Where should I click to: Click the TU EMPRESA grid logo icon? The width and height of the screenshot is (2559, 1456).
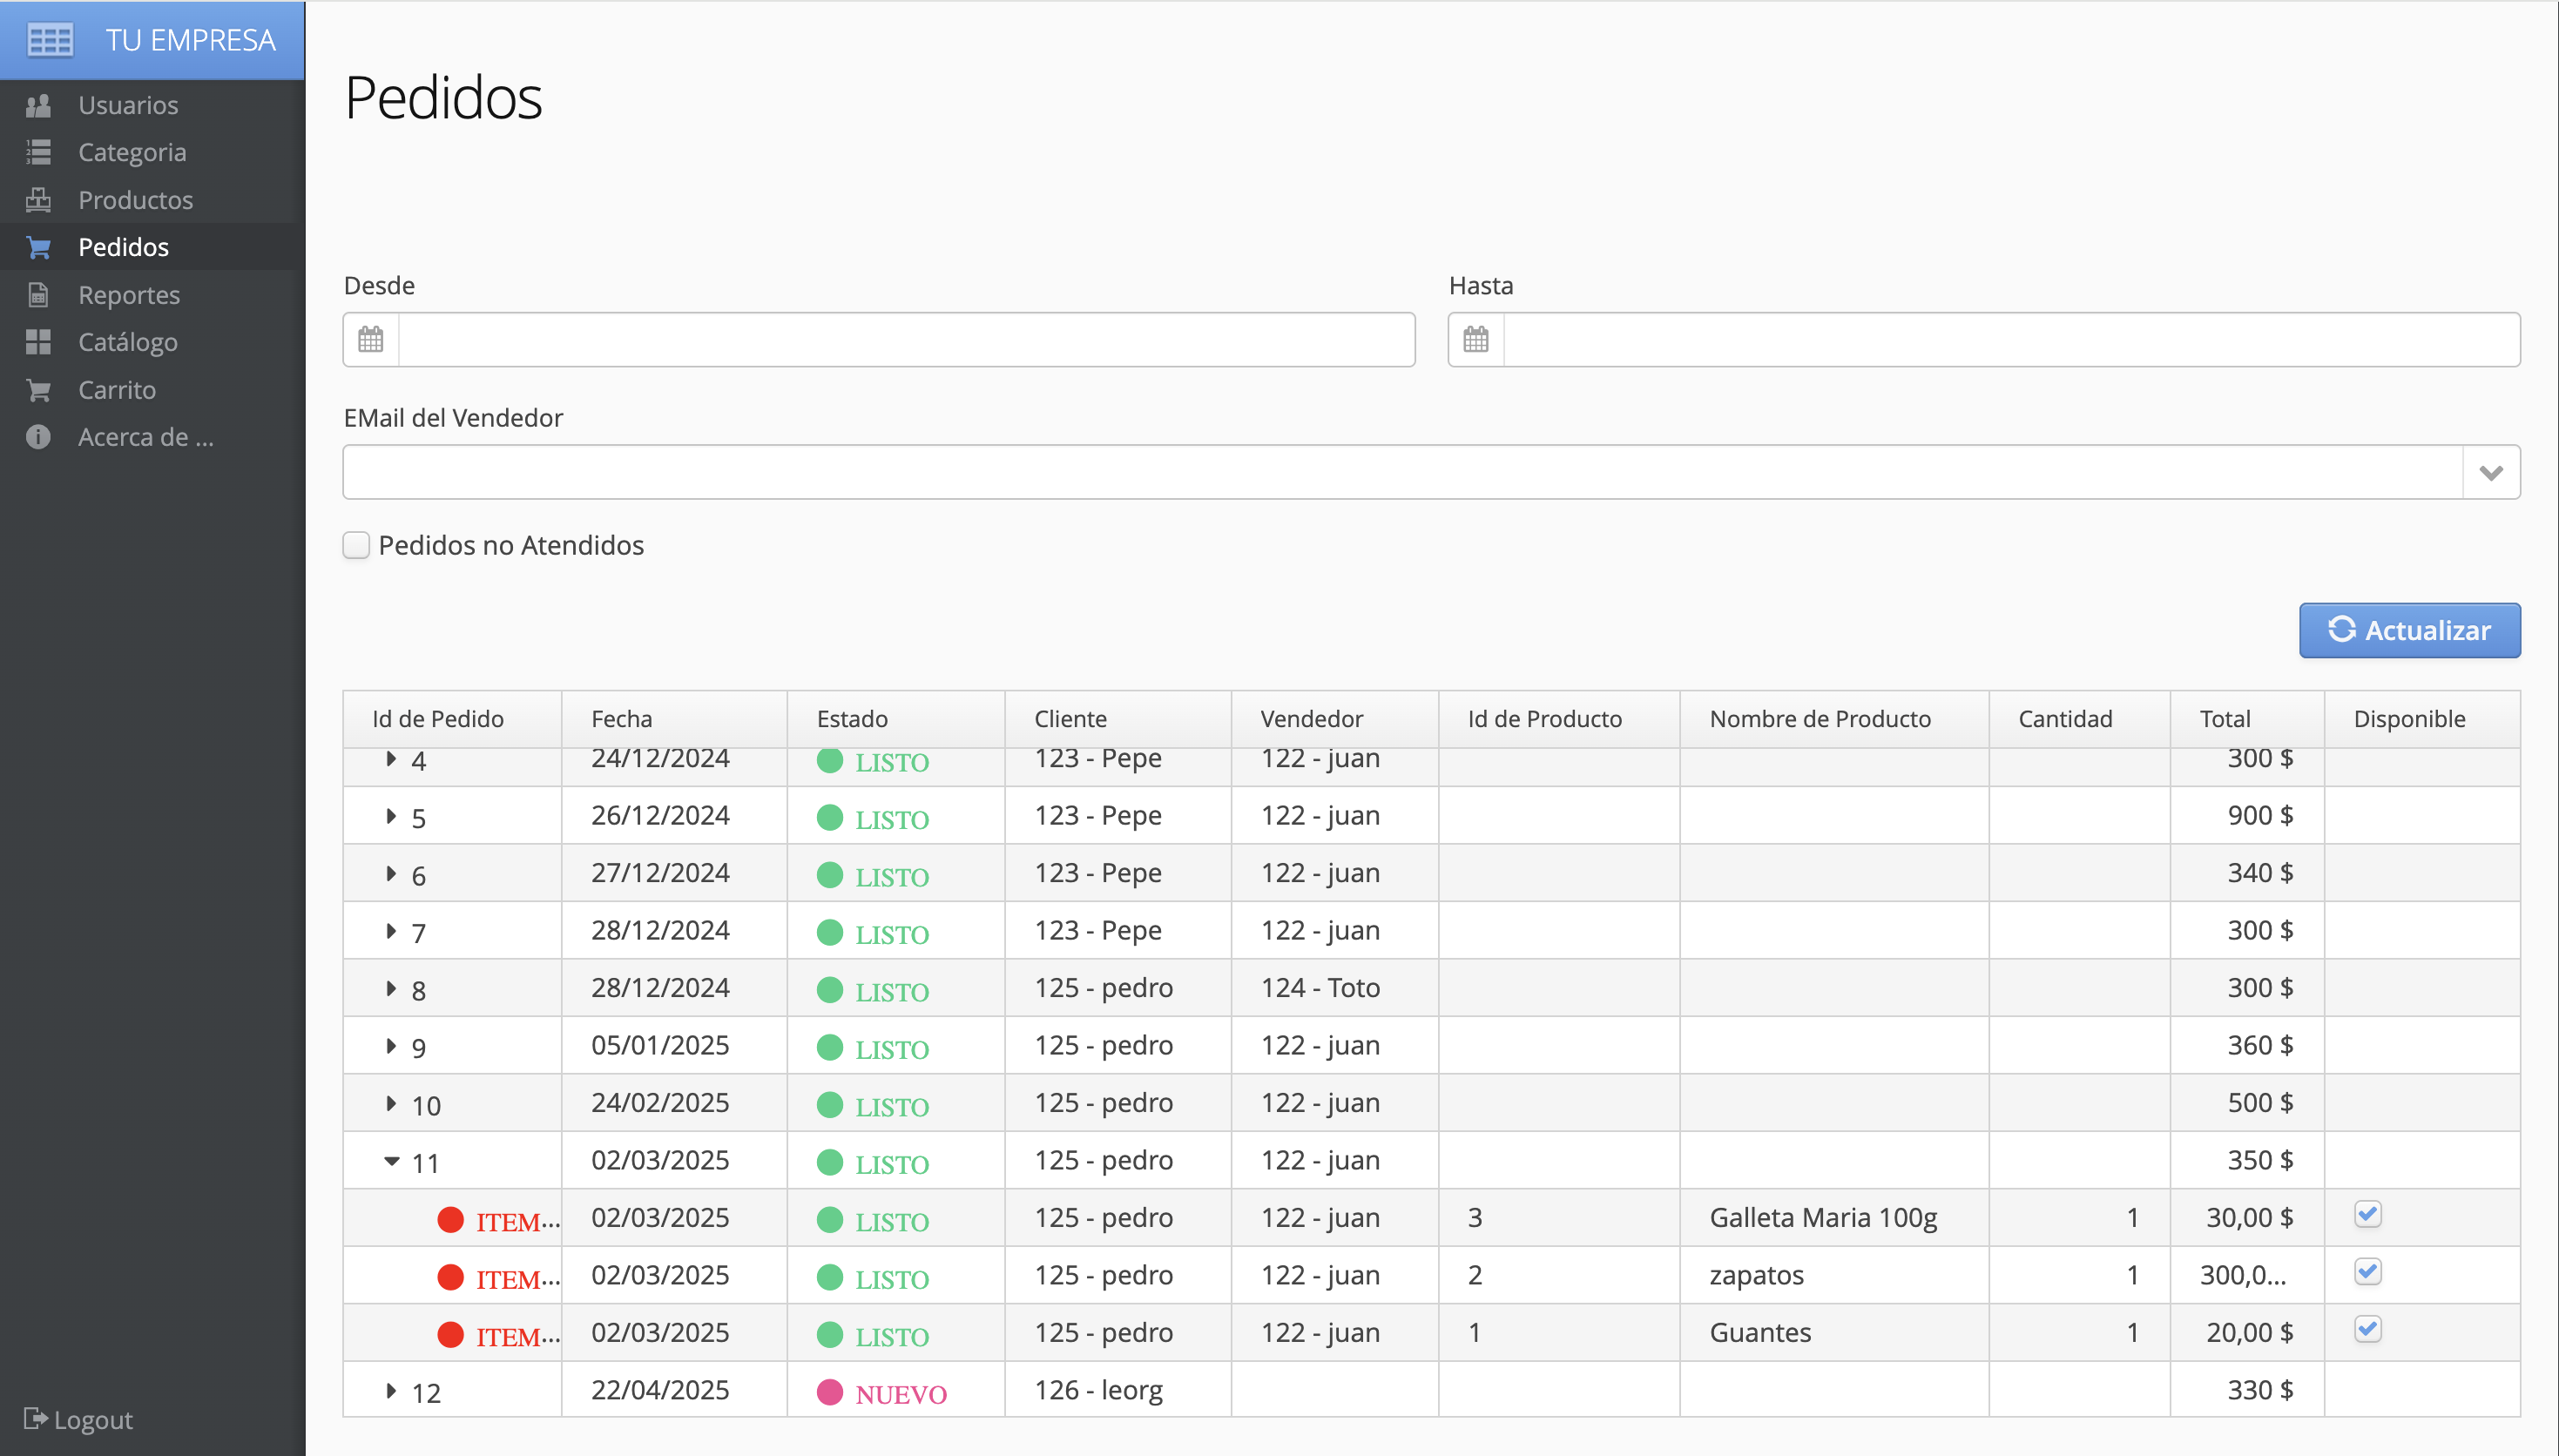point(49,40)
